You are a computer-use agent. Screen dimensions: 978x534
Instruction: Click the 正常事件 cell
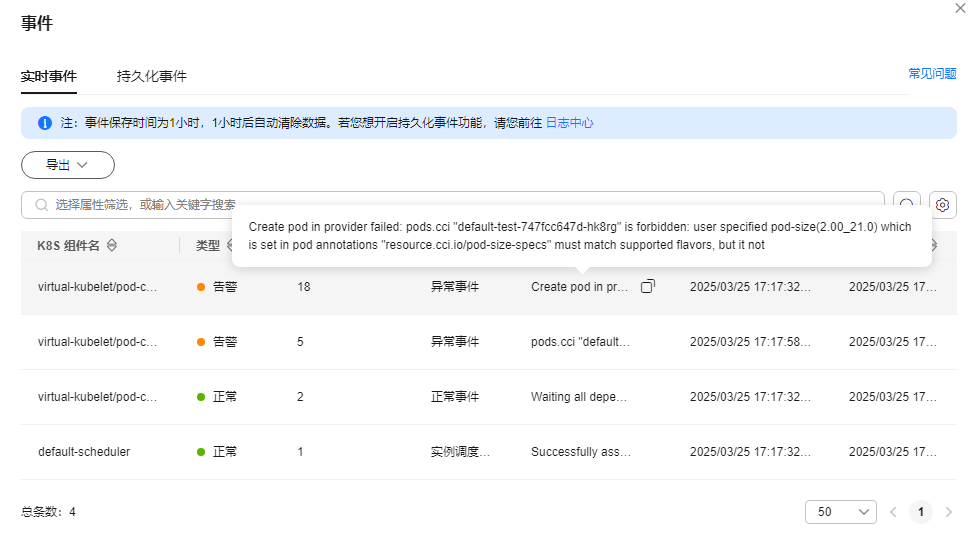455,397
